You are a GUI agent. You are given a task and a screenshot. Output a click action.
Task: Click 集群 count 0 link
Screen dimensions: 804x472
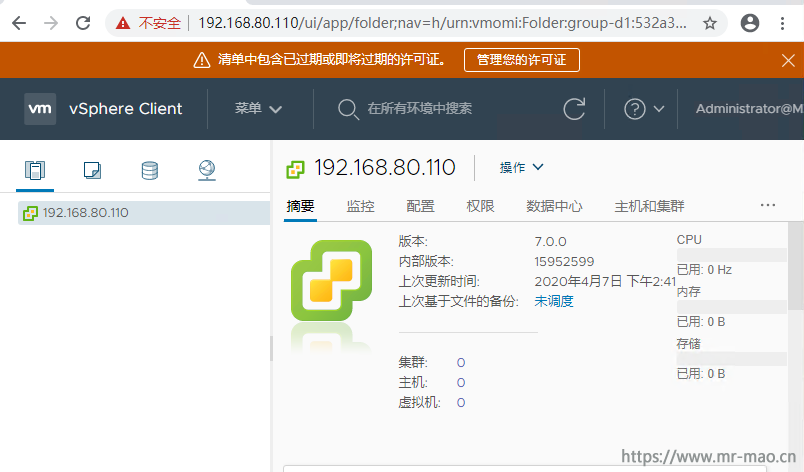461,363
